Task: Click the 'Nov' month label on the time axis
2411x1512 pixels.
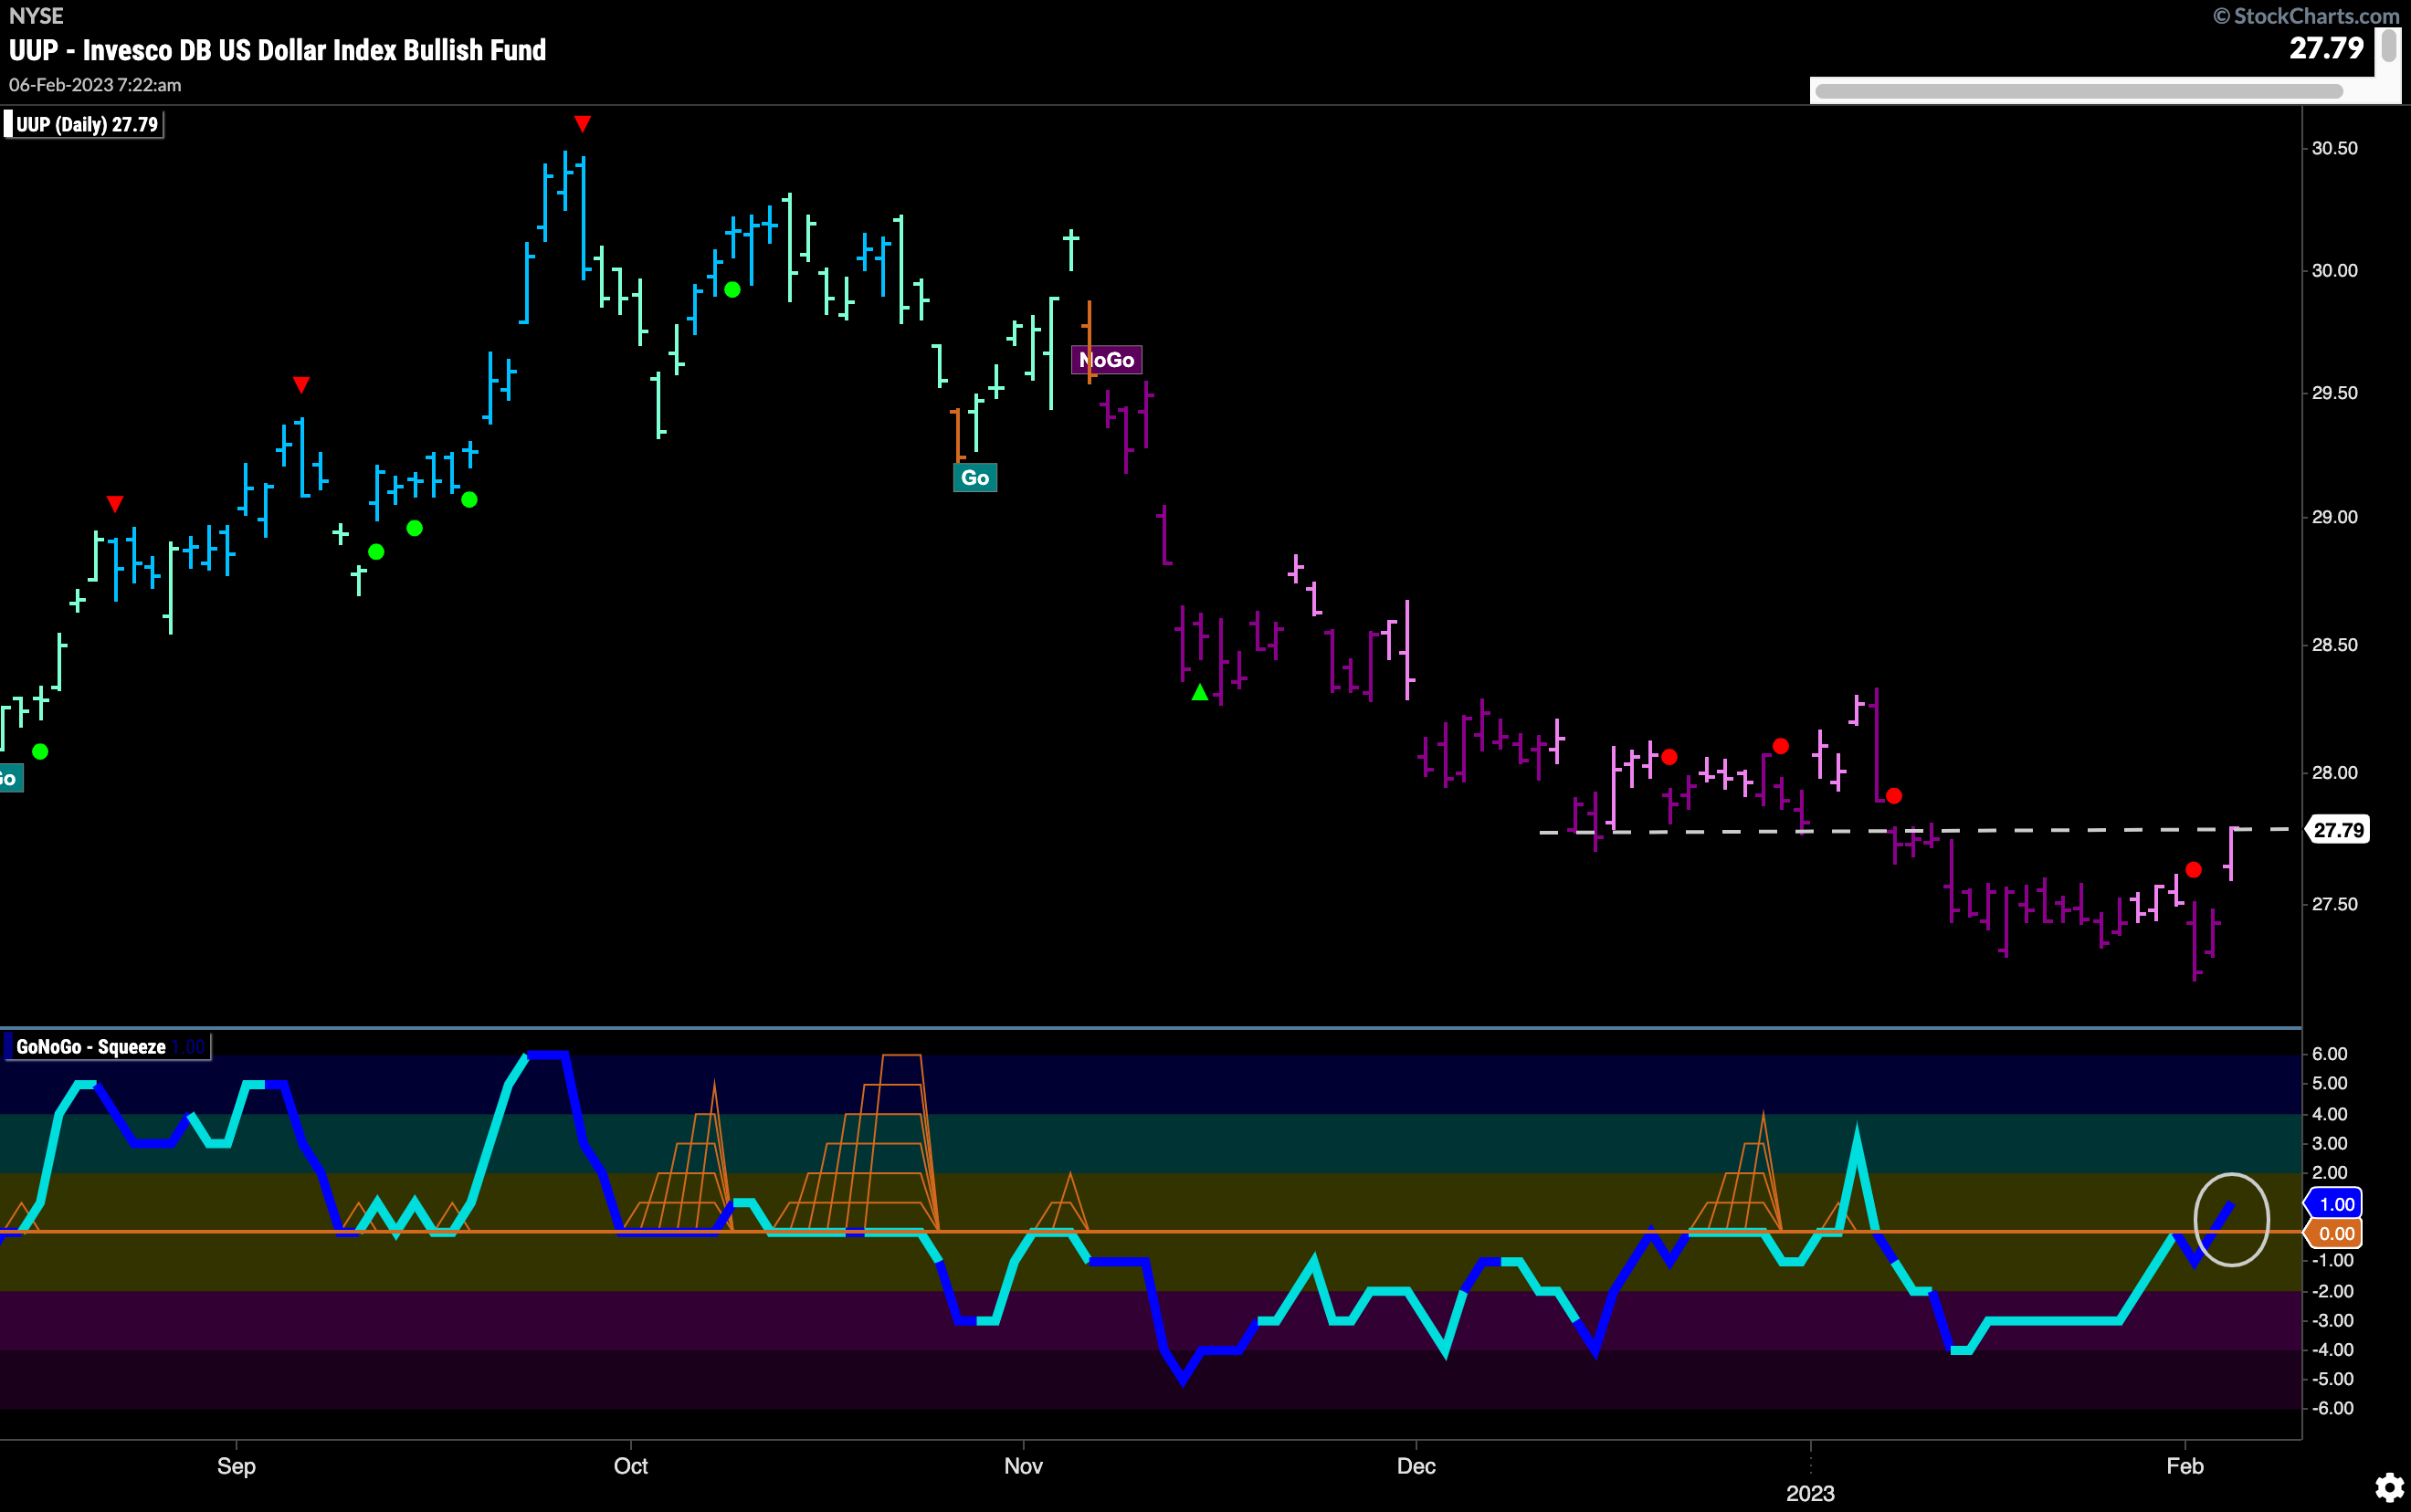Action: tap(1023, 1466)
